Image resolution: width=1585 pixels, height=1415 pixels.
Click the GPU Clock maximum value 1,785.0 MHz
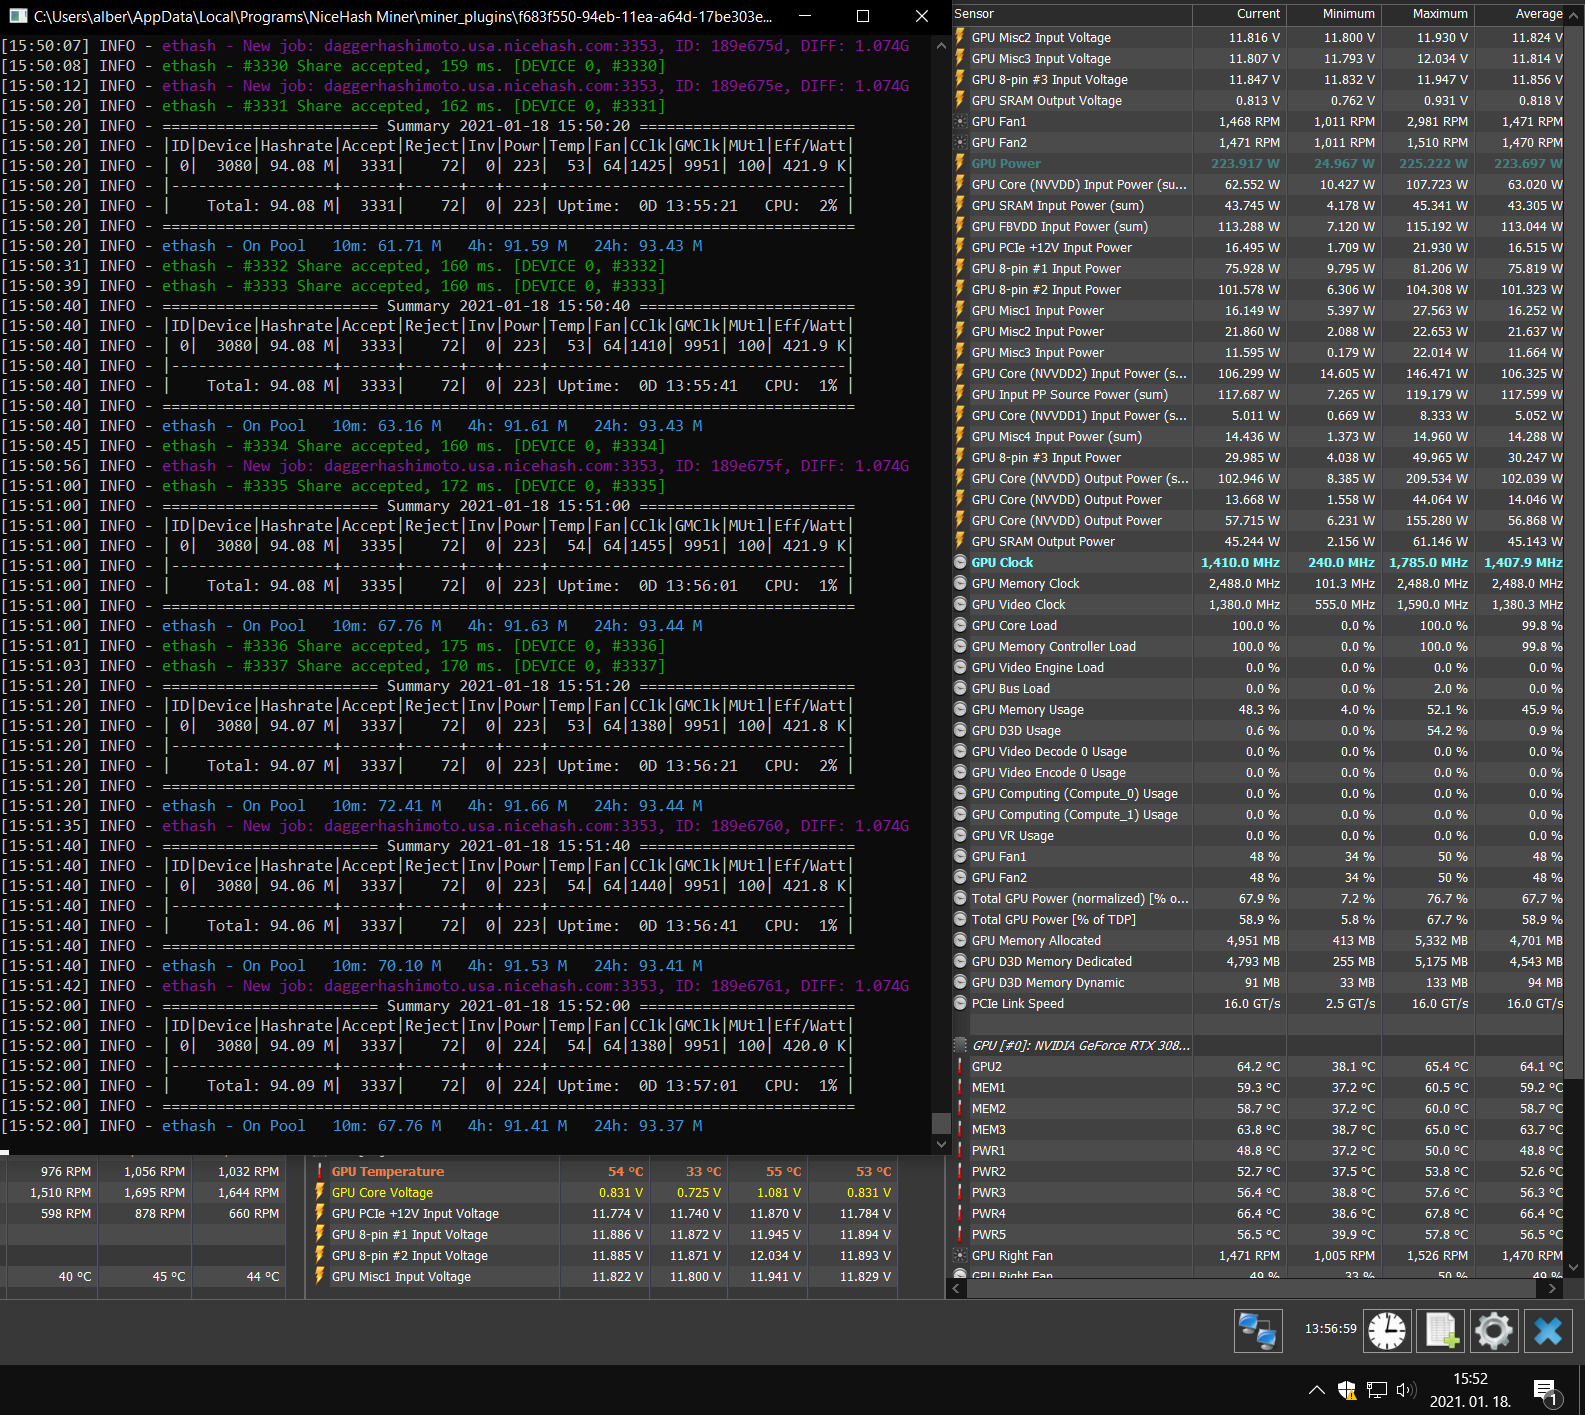click(x=1428, y=562)
